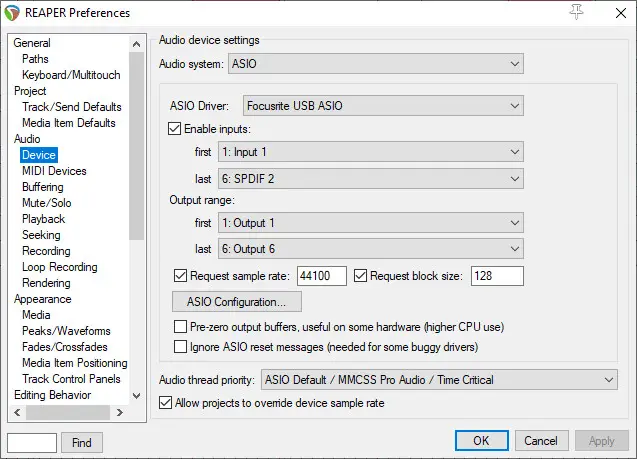Click the OK button
The width and height of the screenshot is (637, 459).
pyautogui.click(x=481, y=441)
